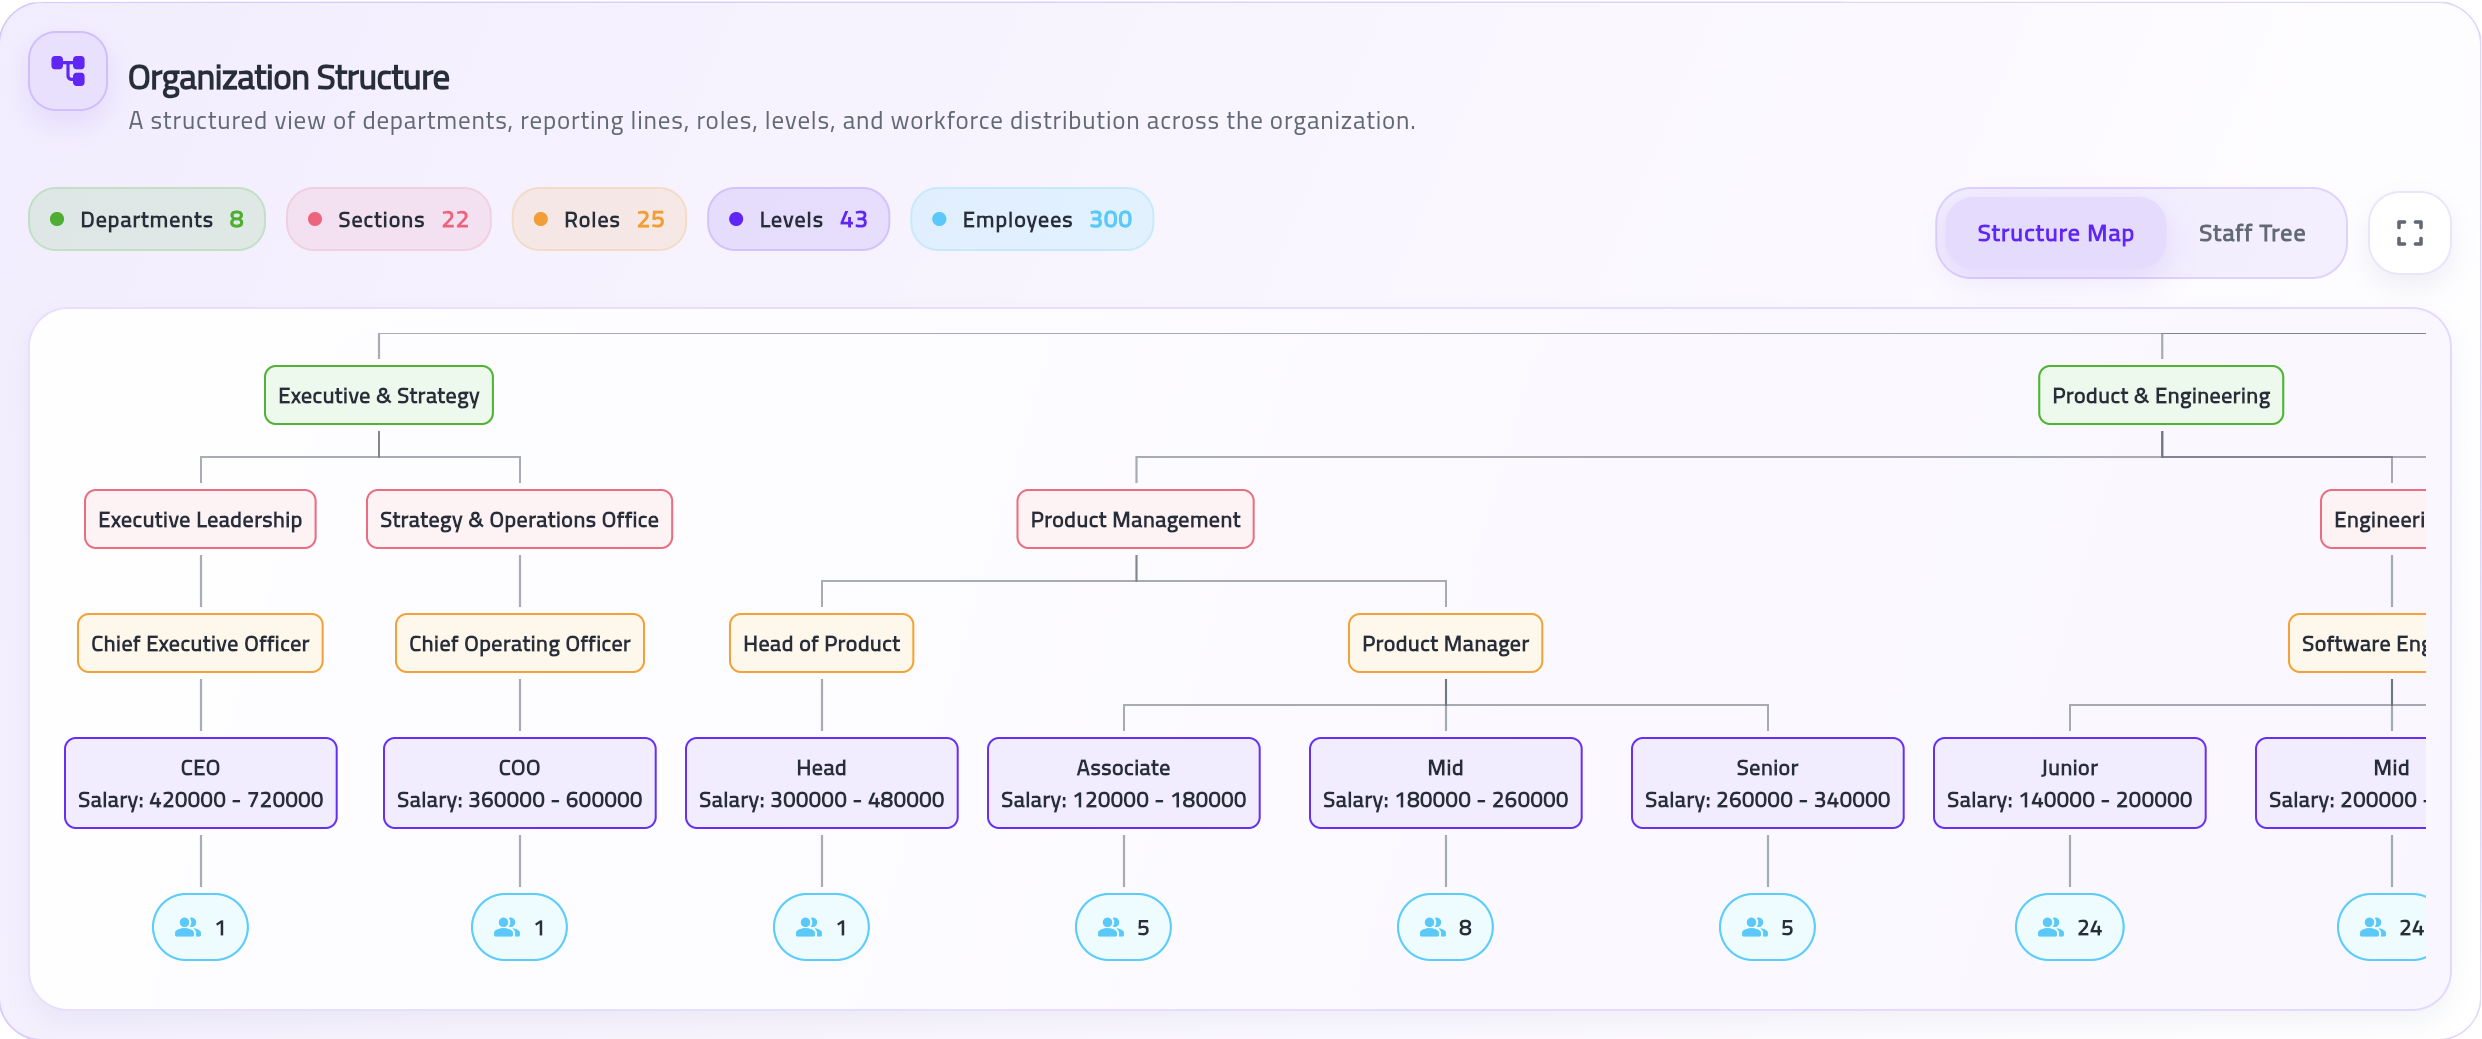The width and height of the screenshot is (2482, 1039).
Task: Click the people icon under Associate level
Action: (x=1111, y=928)
